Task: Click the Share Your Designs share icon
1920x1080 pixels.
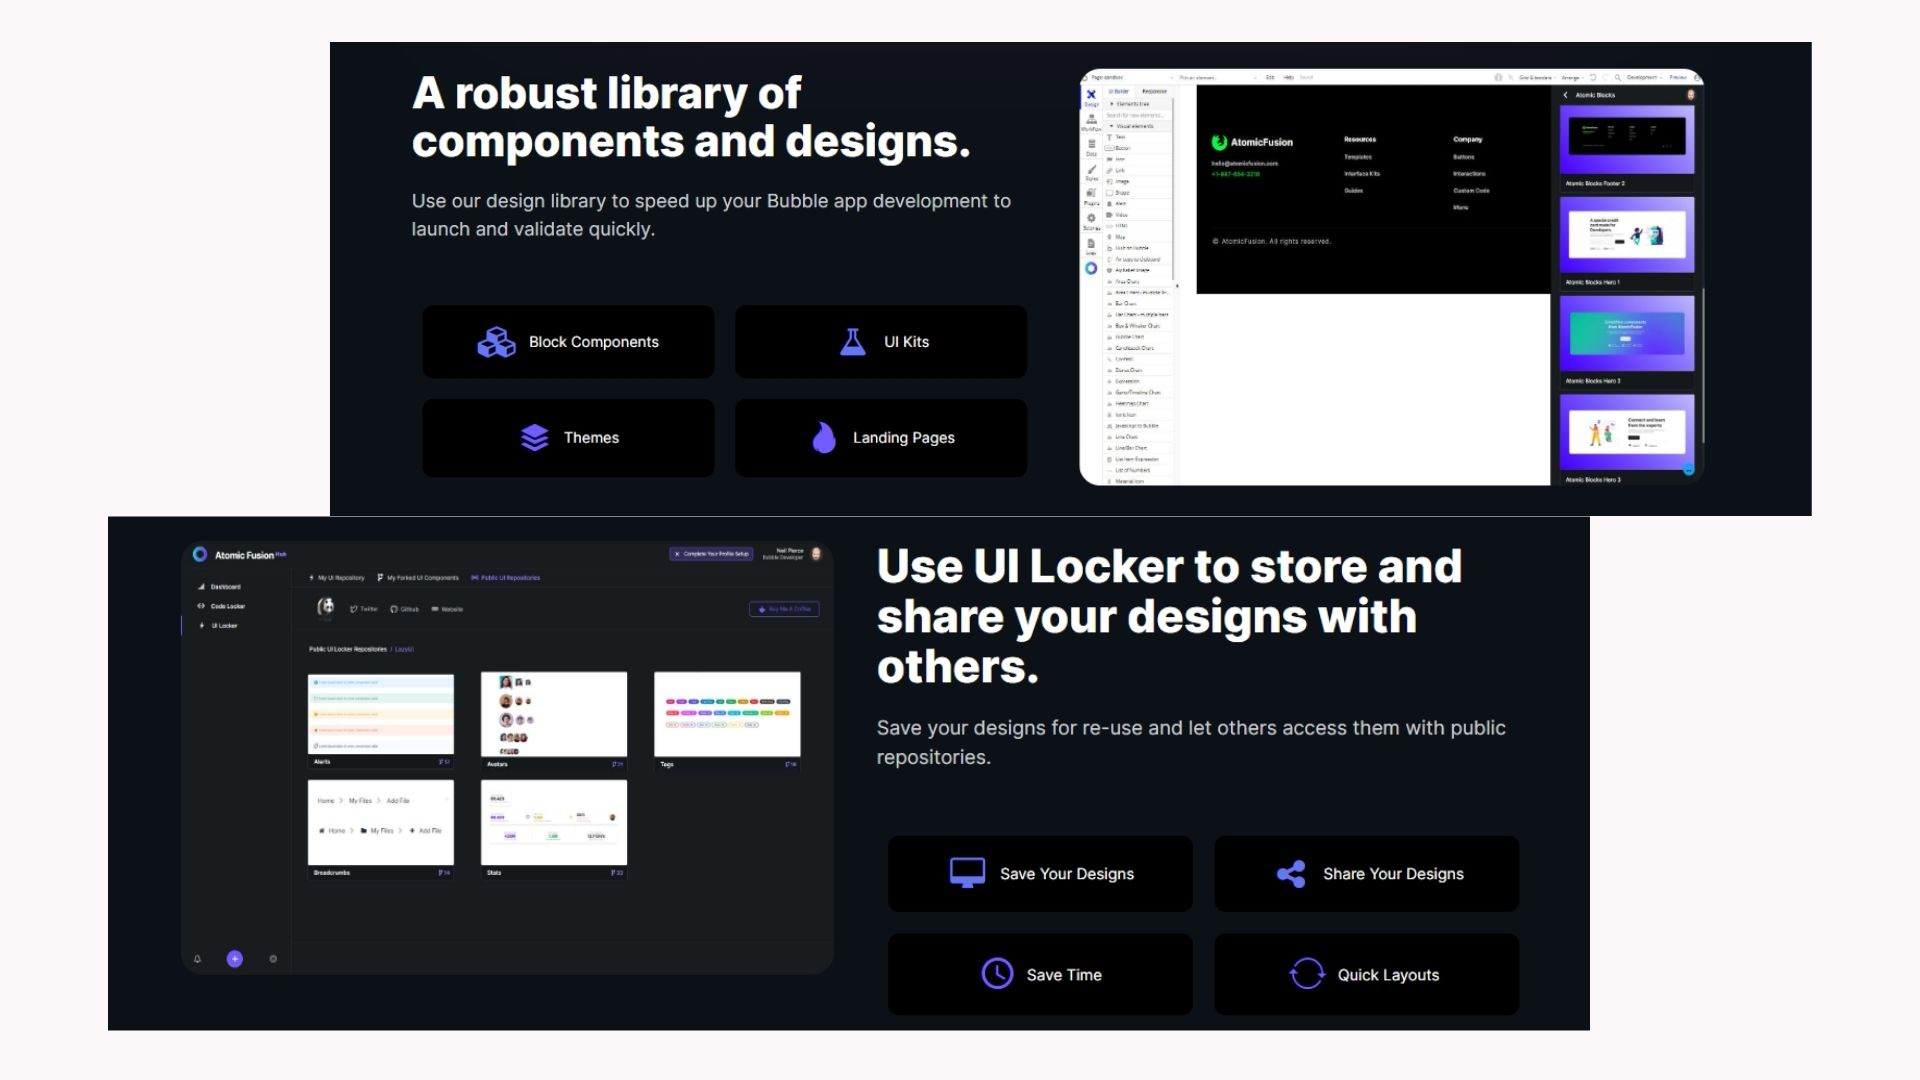Action: tap(1291, 874)
